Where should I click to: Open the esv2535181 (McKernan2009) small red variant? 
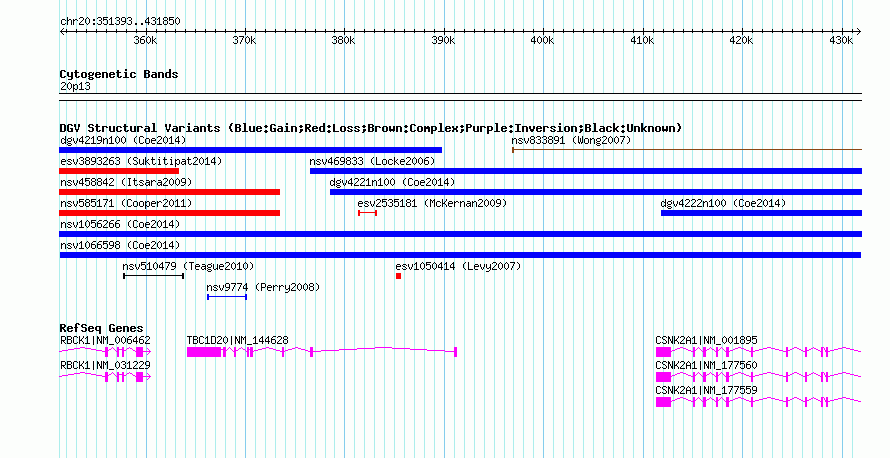[367, 213]
